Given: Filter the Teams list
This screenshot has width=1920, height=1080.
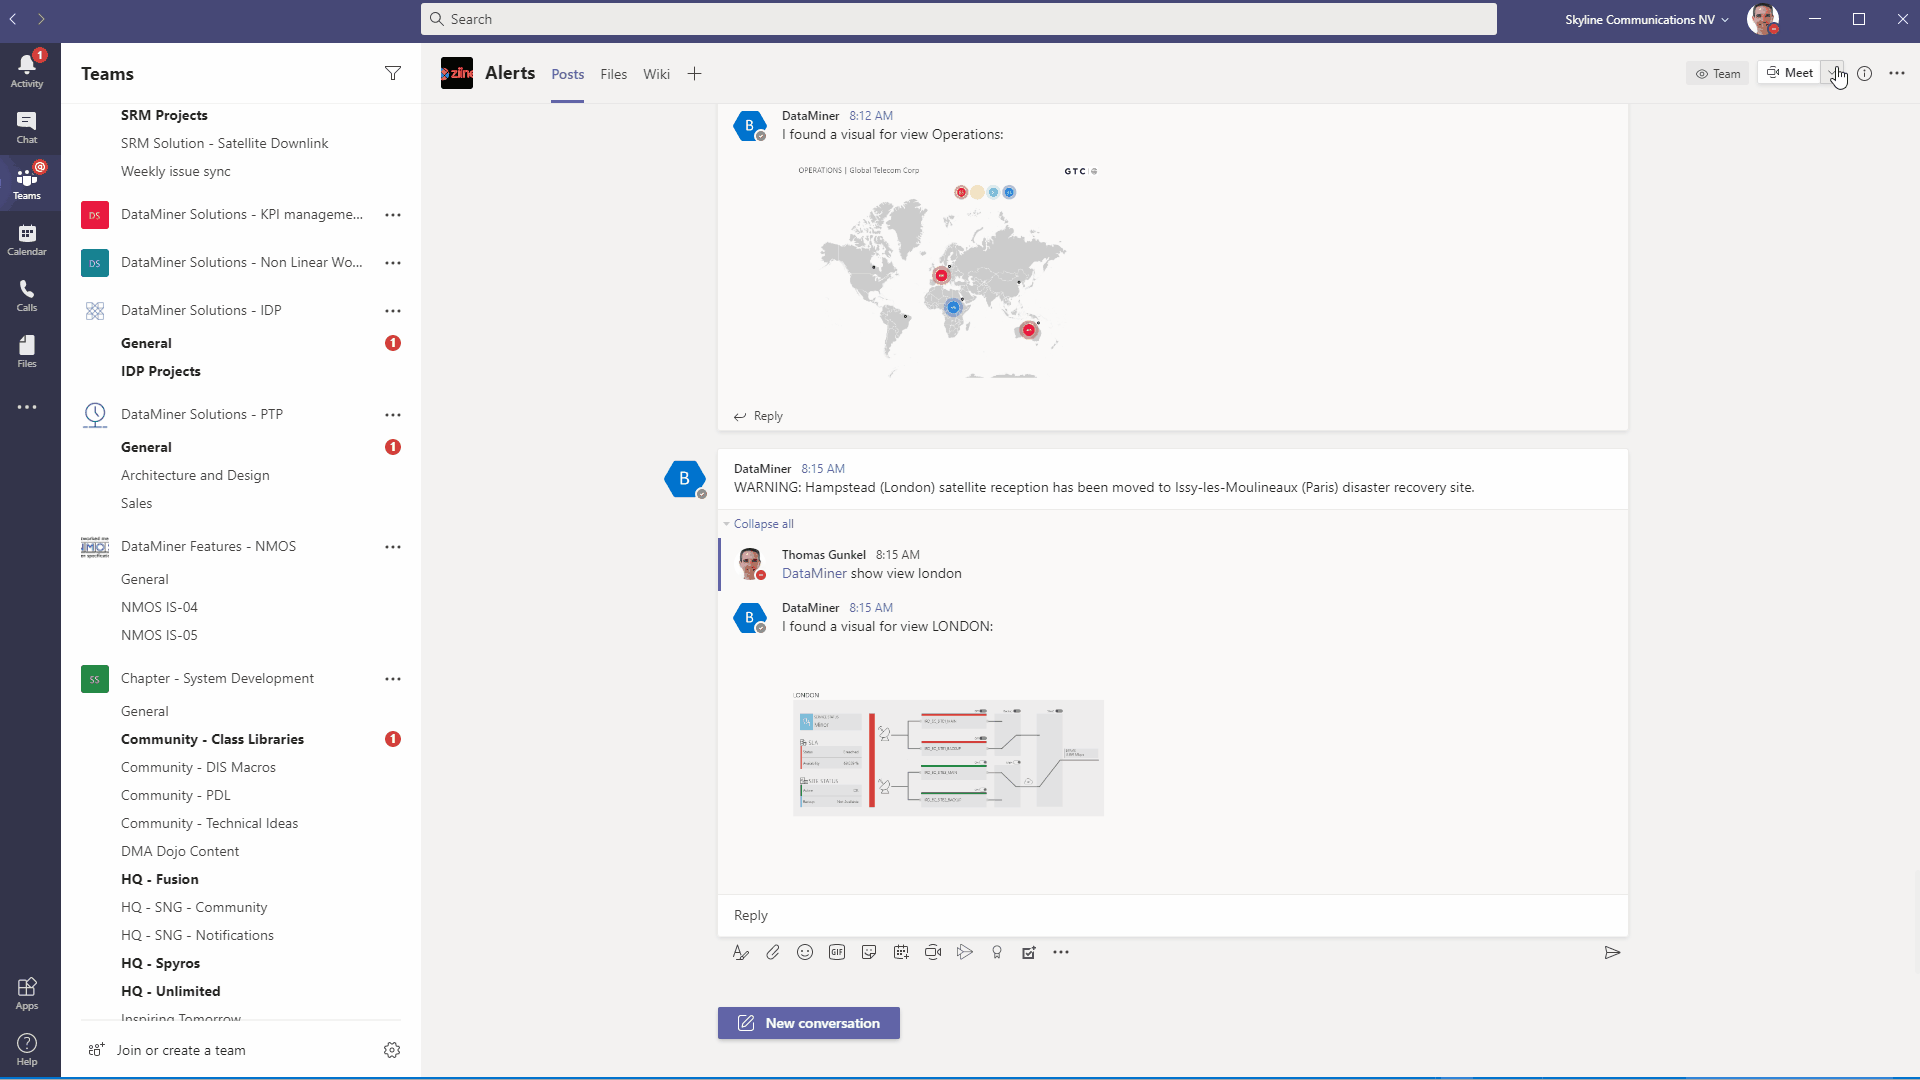Looking at the screenshot, I should tap(393, 73).
